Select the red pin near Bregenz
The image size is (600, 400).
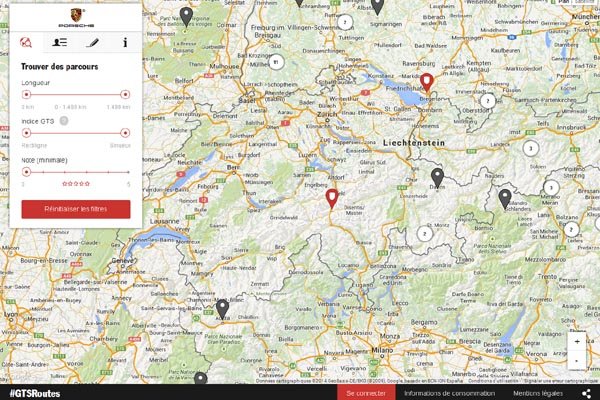(427, 82)
